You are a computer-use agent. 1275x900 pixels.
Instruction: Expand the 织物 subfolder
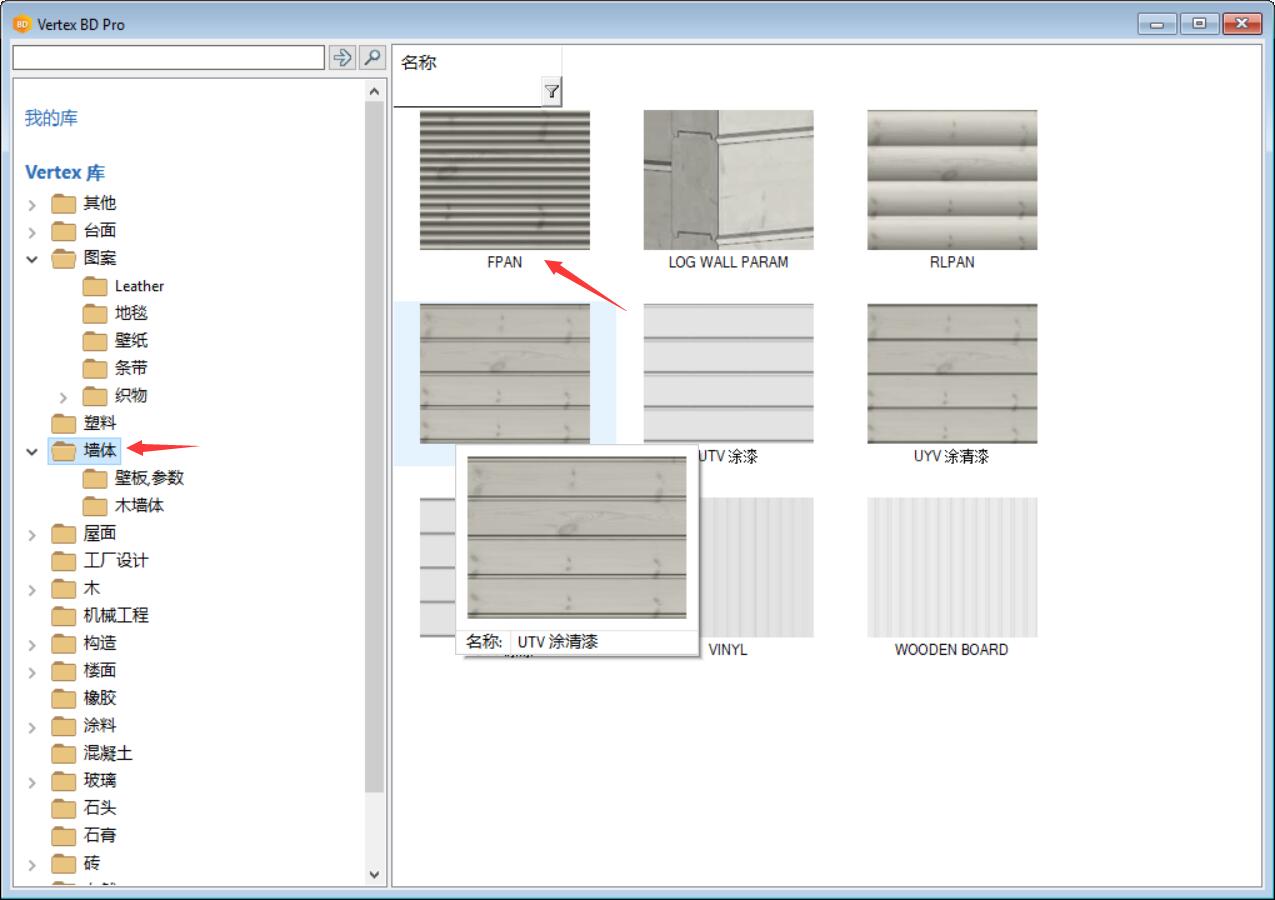pyautogui.click(x=63, y=397)
